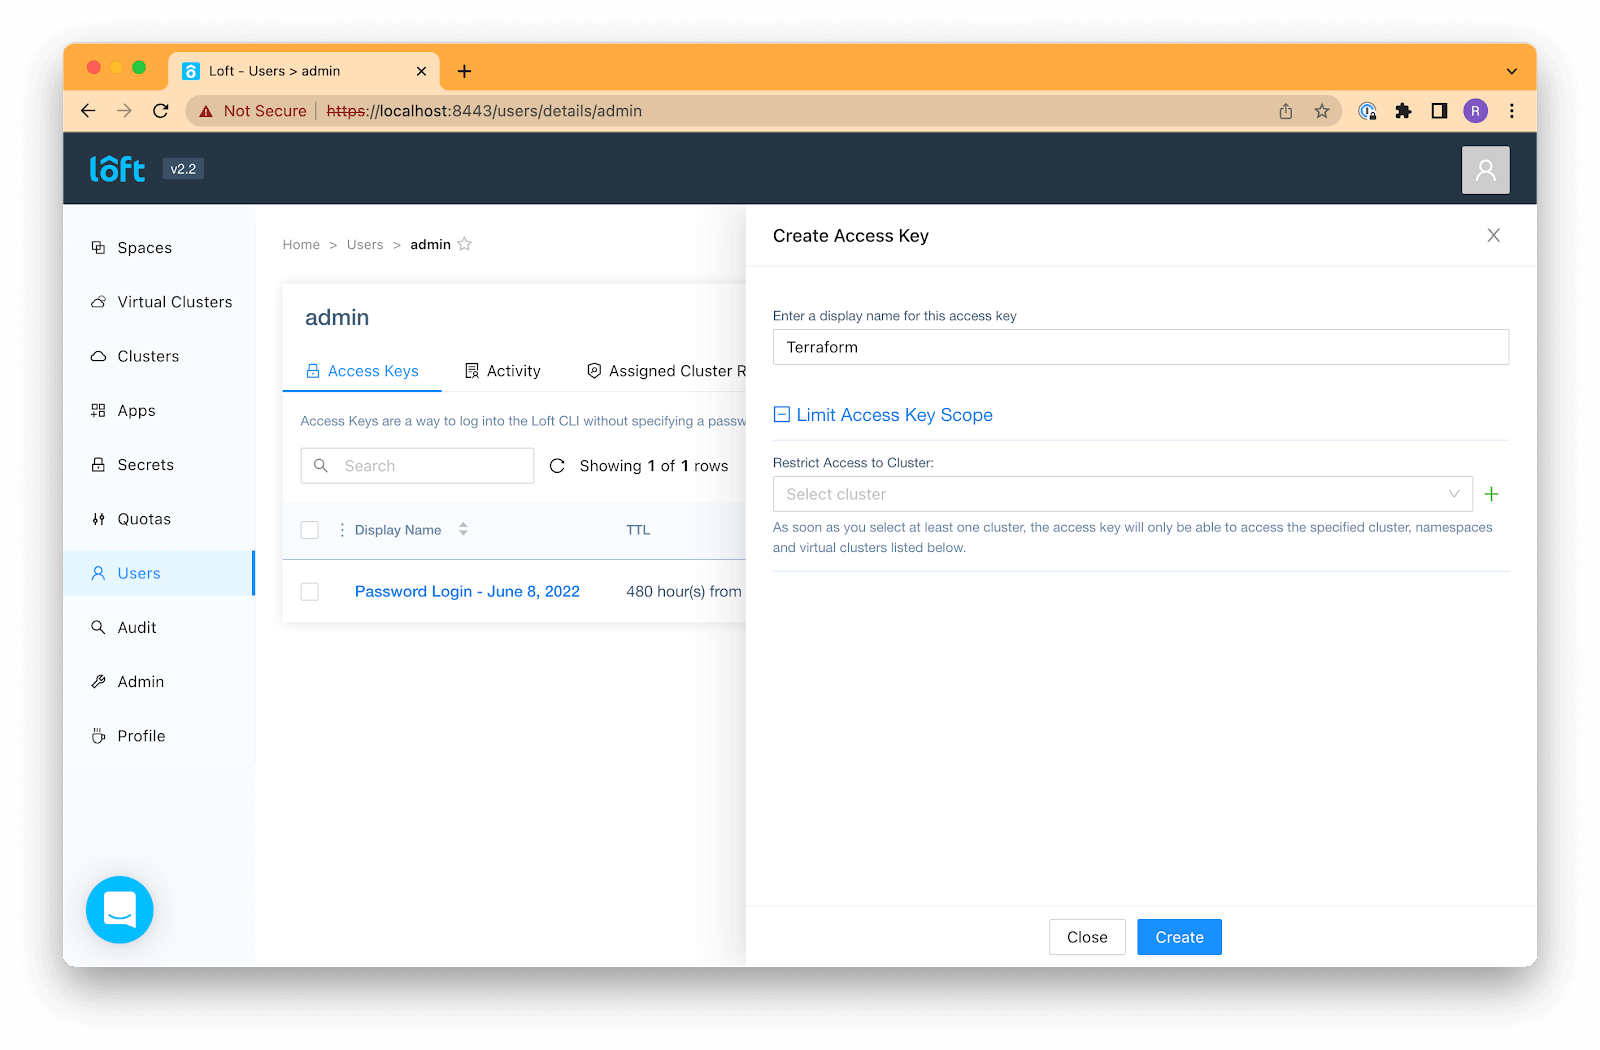Click the Search access keys field
The width and height of the screenshot is (1600, 1050).
click(417, 466)
